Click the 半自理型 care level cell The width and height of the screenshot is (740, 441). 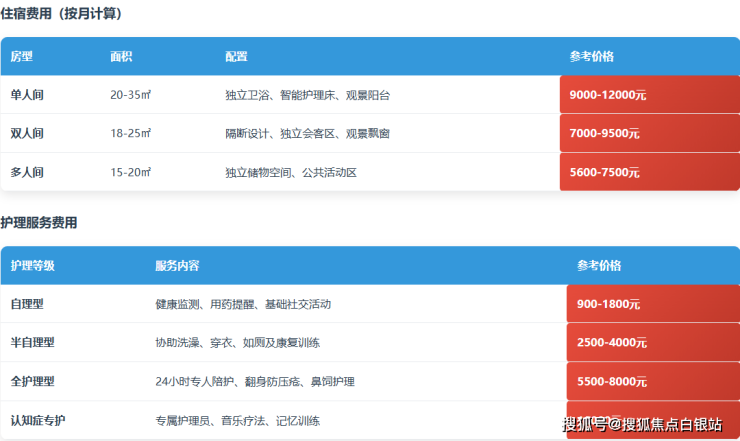(x=32, y=342)
